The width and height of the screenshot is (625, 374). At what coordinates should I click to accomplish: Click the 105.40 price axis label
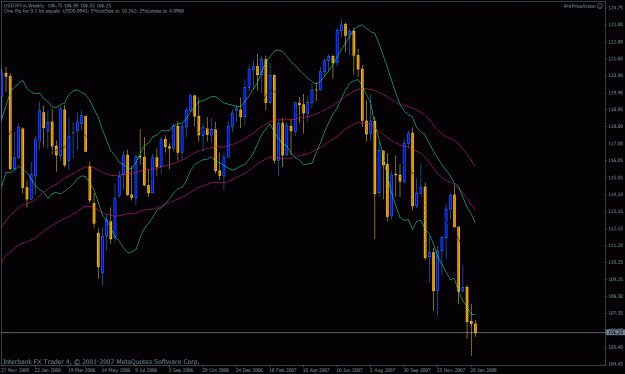coord(615,347)
